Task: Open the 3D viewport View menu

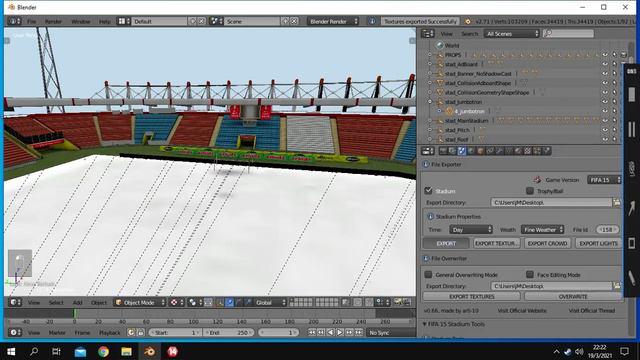Action: tap(34, 302)
